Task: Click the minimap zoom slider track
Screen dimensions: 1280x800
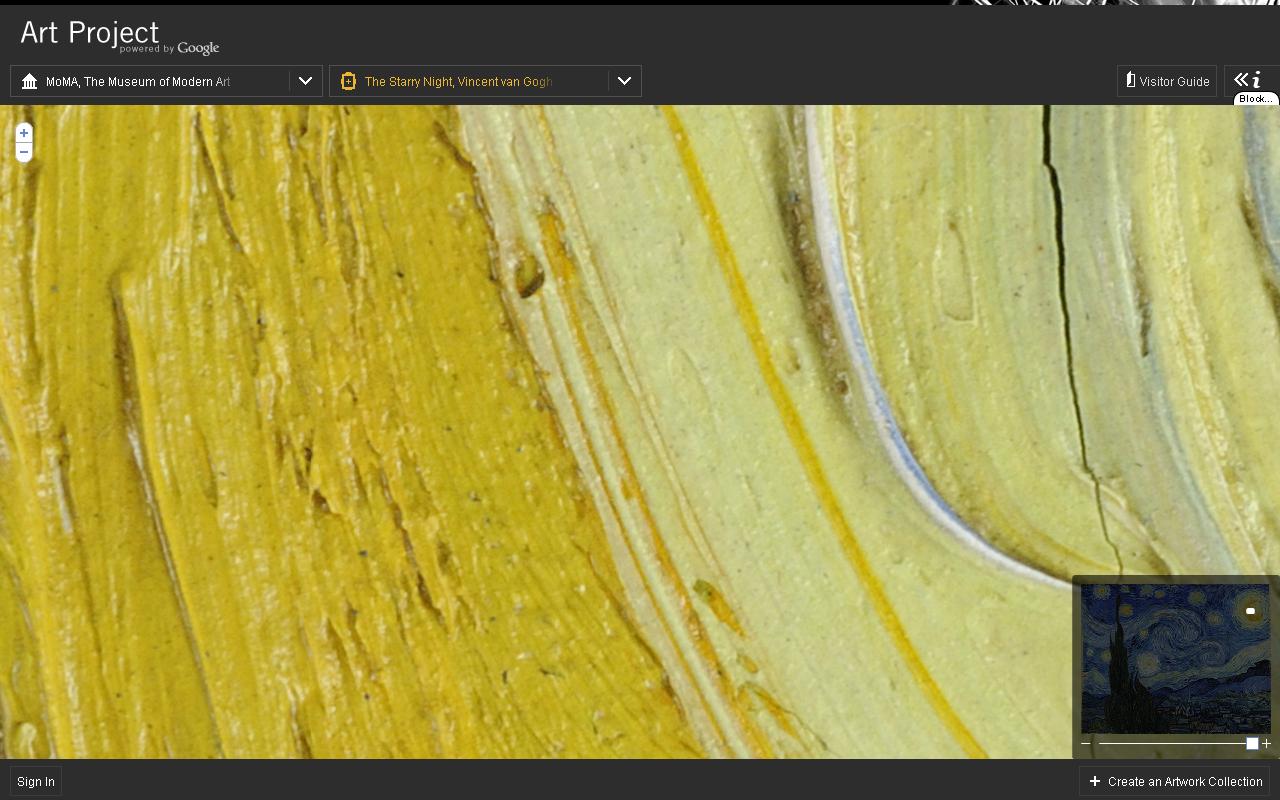Action: [1176, 744]
